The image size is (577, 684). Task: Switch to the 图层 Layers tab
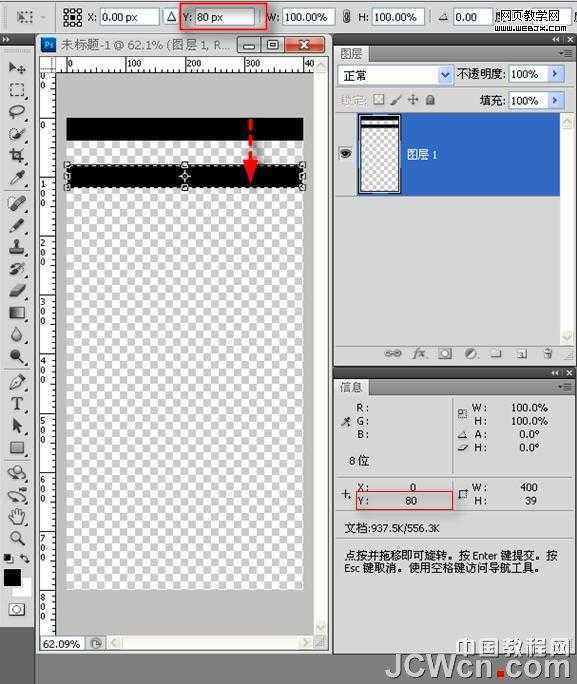click(351, 54)
